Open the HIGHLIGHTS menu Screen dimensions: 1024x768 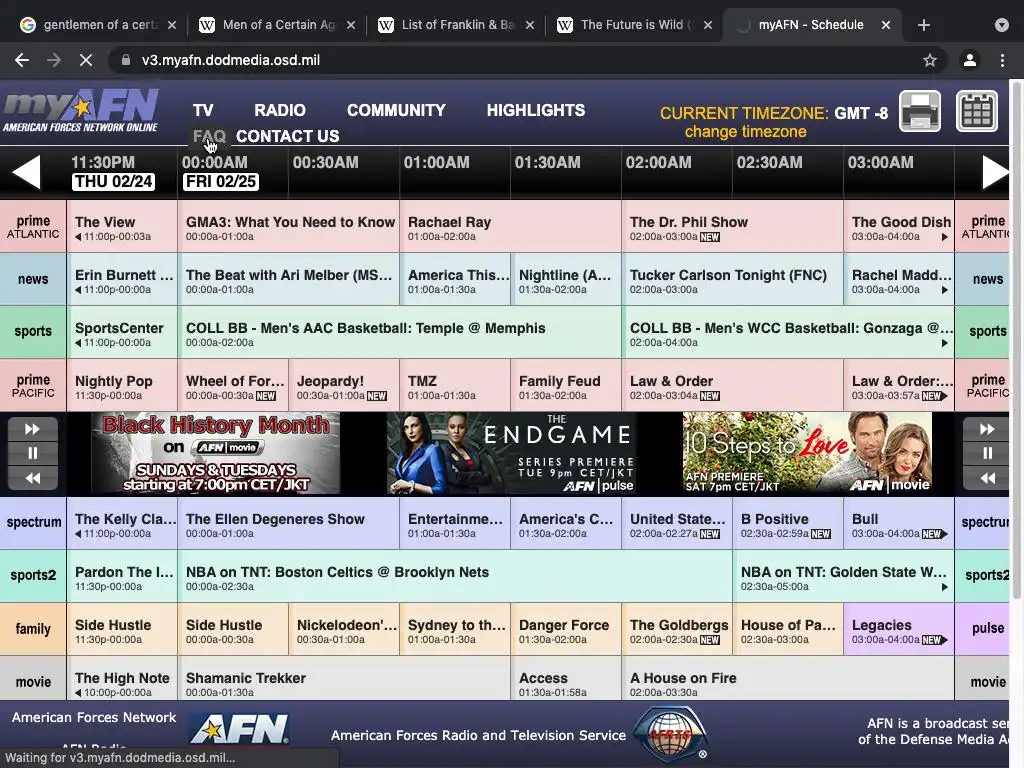[536, 110]
